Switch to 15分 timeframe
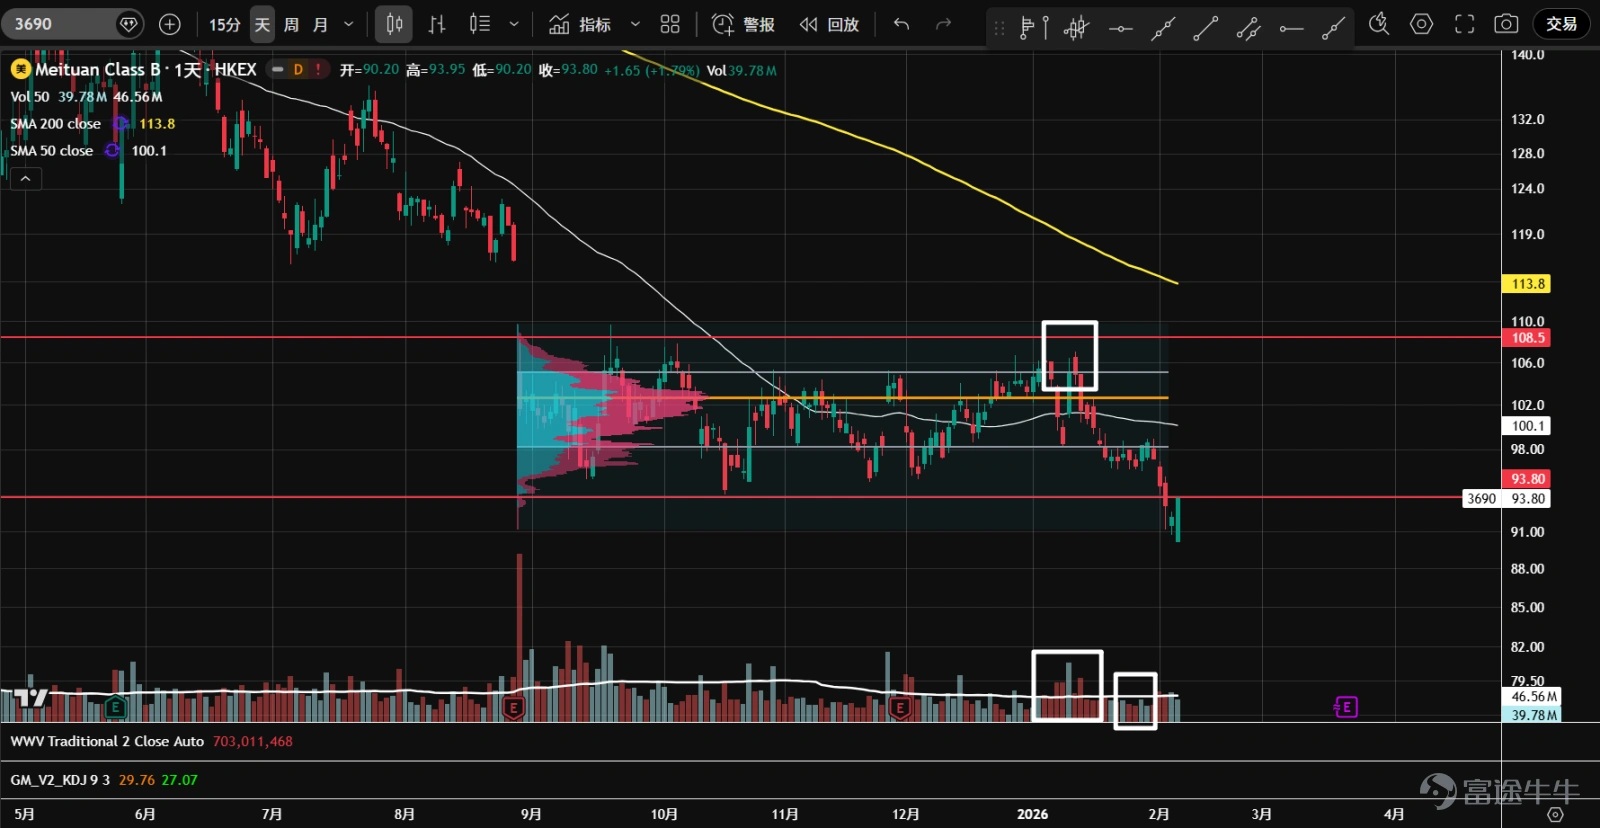The width and height of the screenshot is (1600, 828). tap(224, 24)
